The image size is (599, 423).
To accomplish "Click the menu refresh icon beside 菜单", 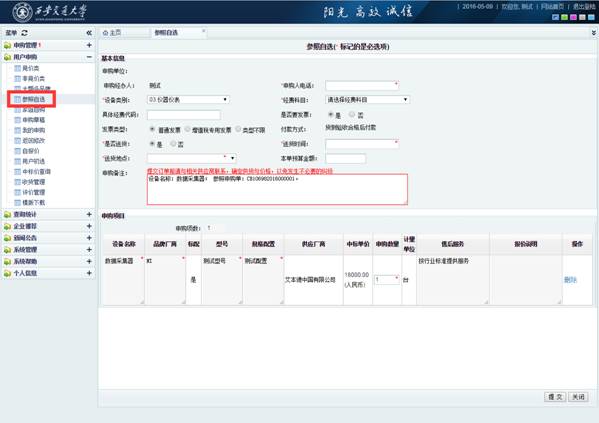I will tap(24, 33).
